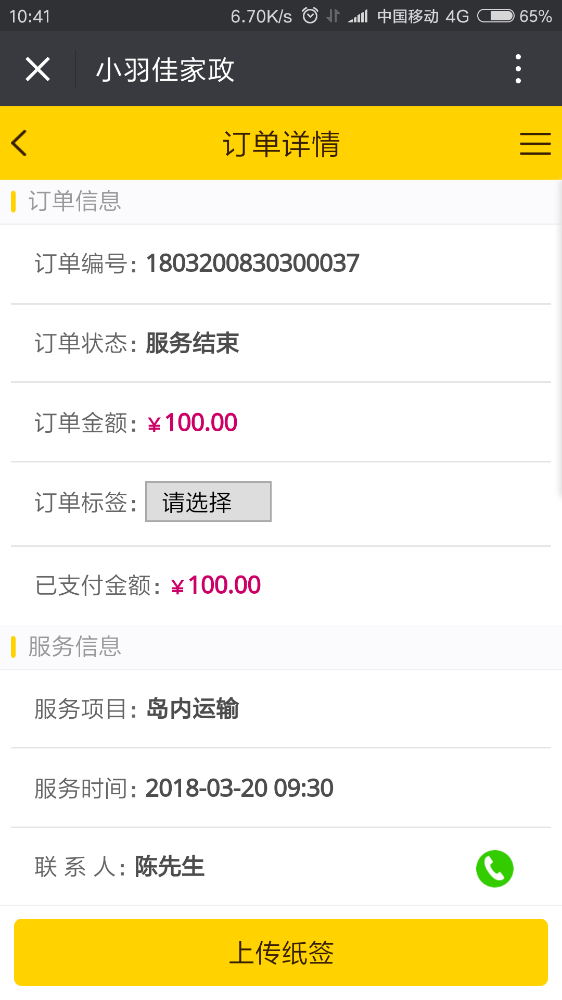Open the three-dot overflow menu
Screen dimensions: 562x1000
[518, 68]
